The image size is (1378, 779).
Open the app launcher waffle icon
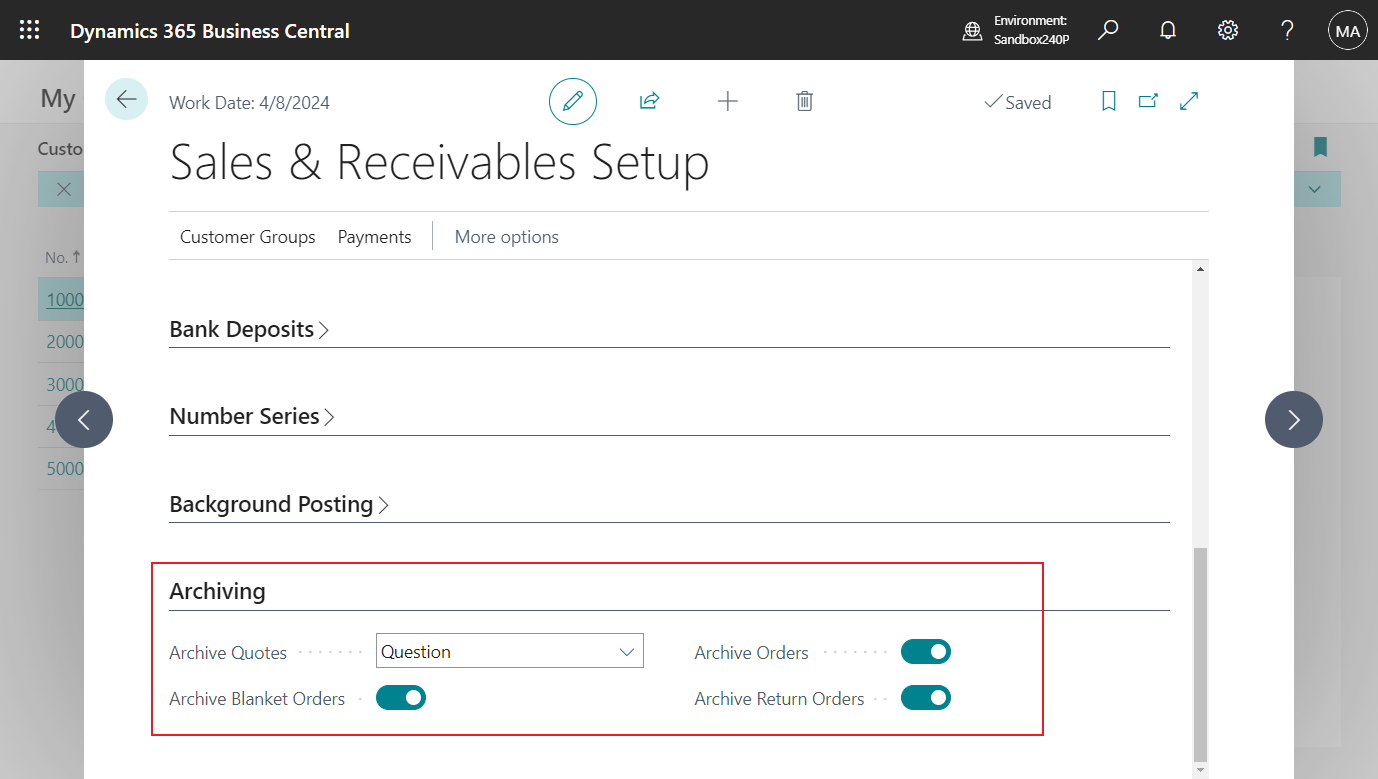point(30,30)
